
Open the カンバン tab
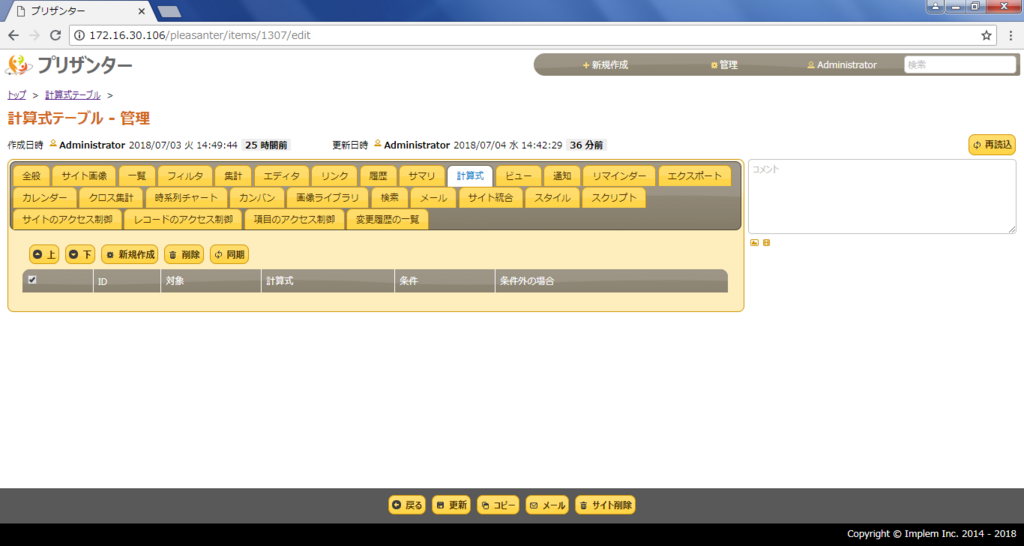257,198
